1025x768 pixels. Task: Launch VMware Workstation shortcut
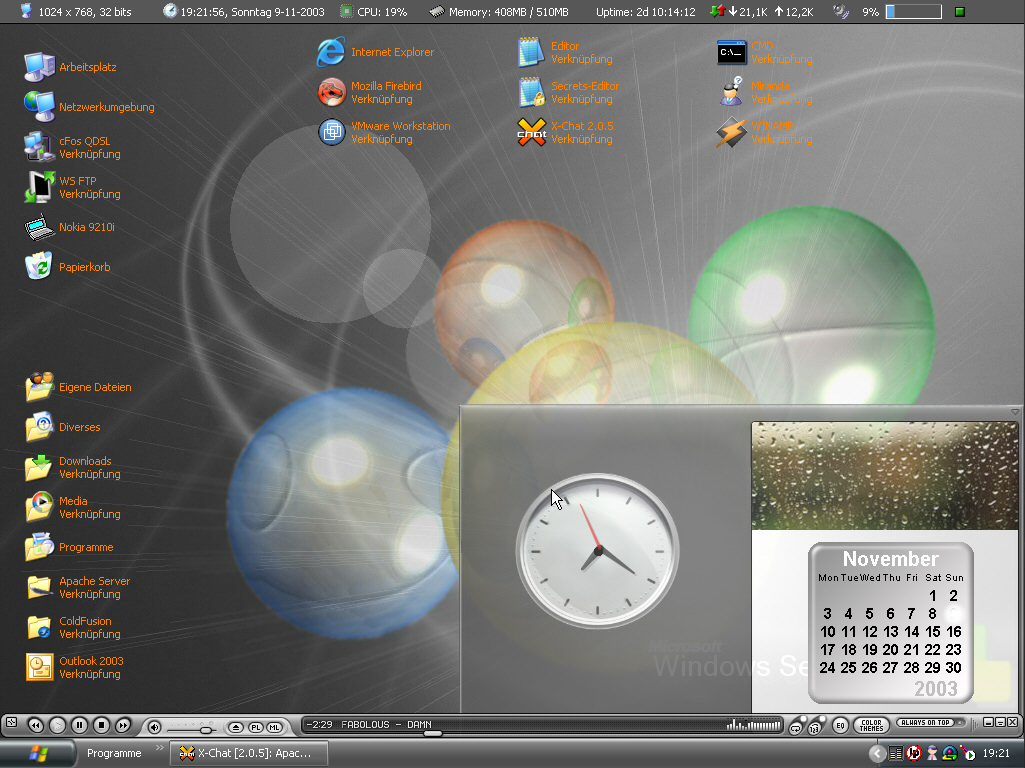[x=332, y=133]
